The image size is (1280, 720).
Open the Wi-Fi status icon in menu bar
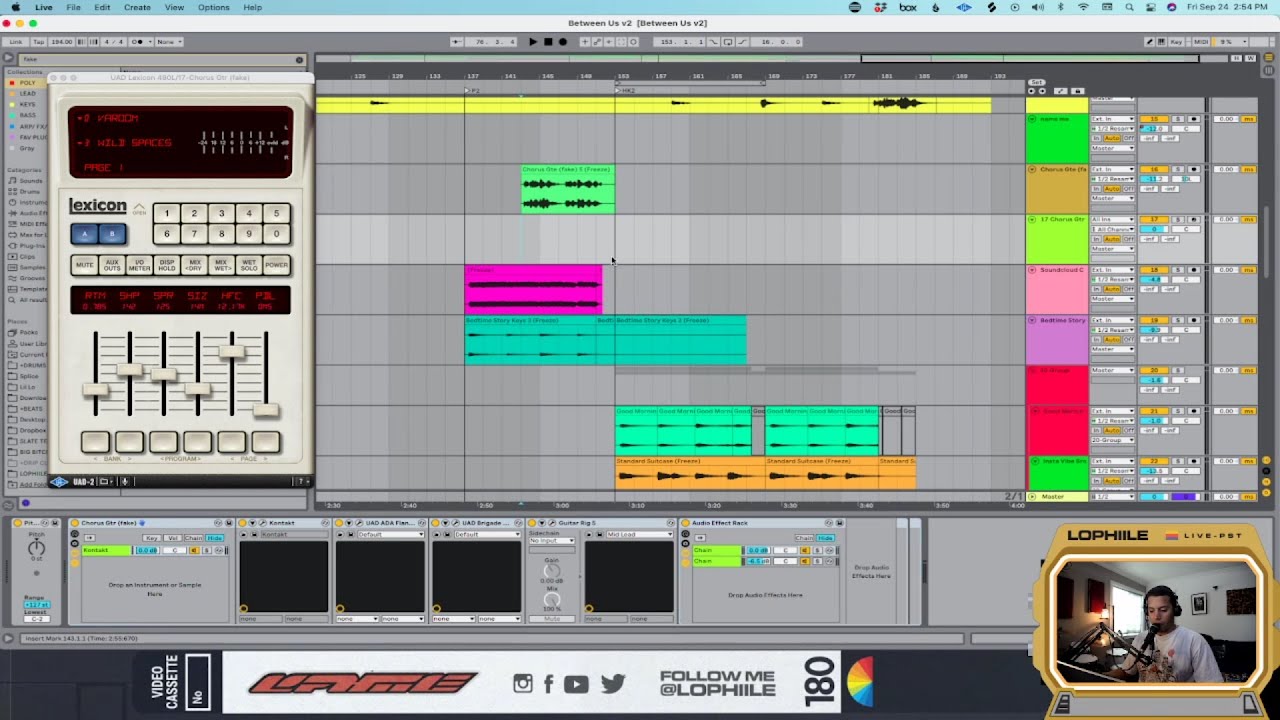[1083, 7]
